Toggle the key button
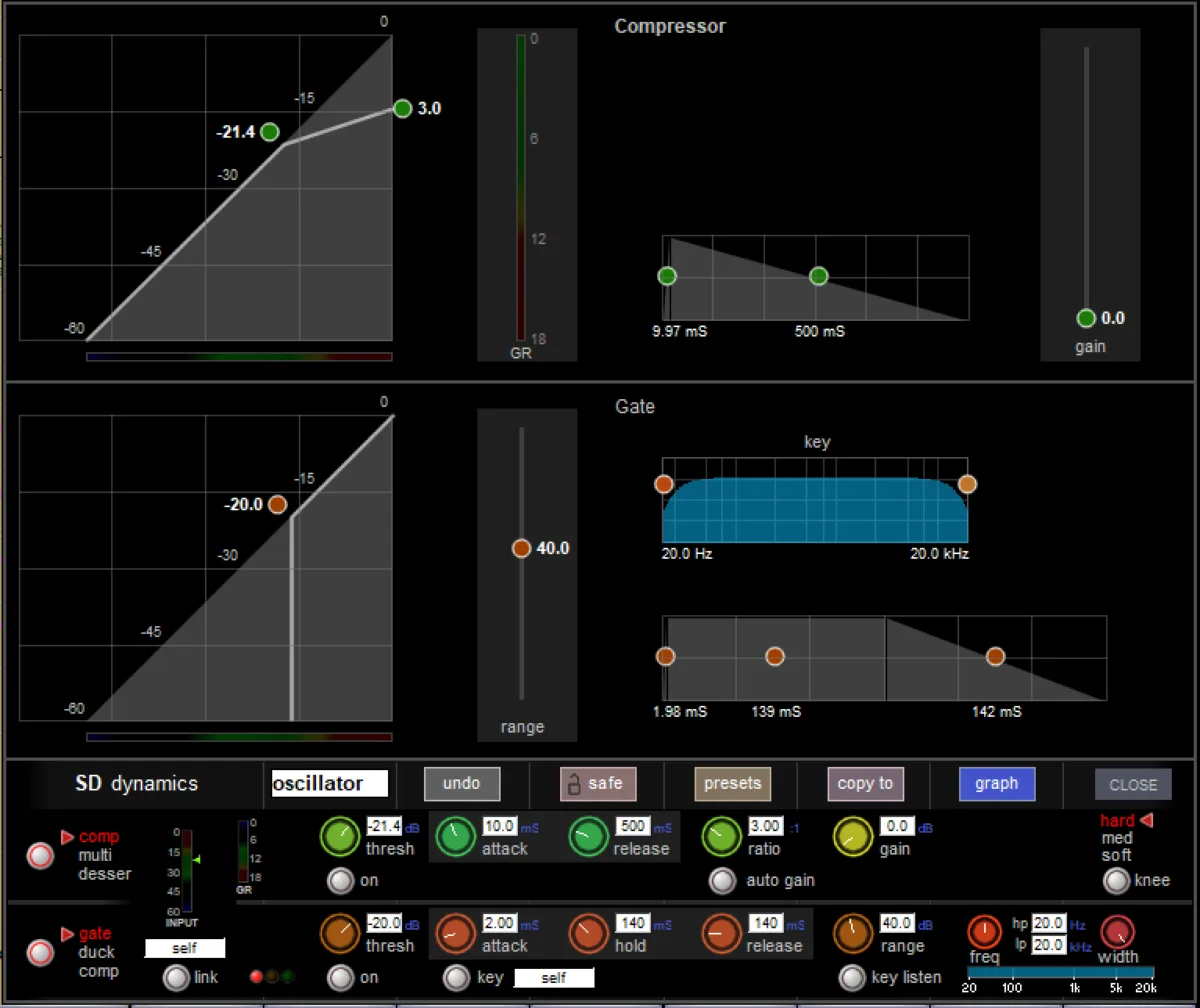Image resolution: width=1200 pixels, height=1008 pixels. tap(457, 977)
